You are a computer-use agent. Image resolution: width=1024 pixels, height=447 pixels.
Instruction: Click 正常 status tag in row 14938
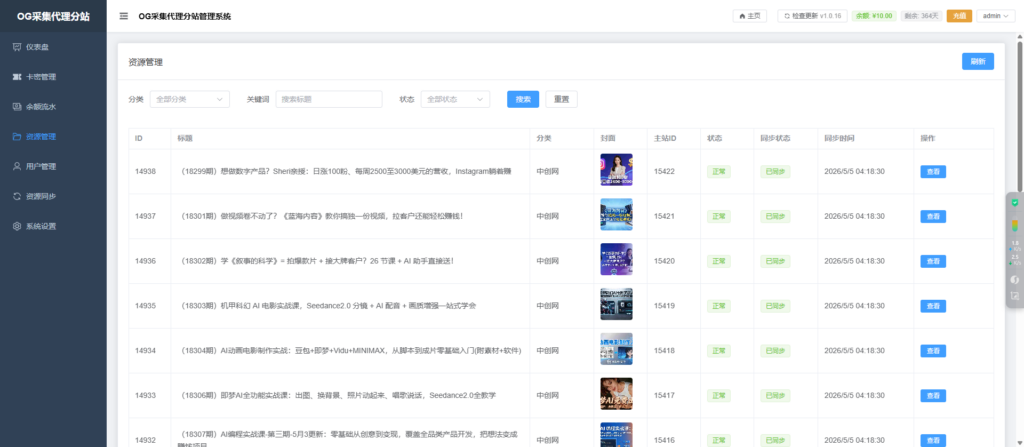pos(719,172)
